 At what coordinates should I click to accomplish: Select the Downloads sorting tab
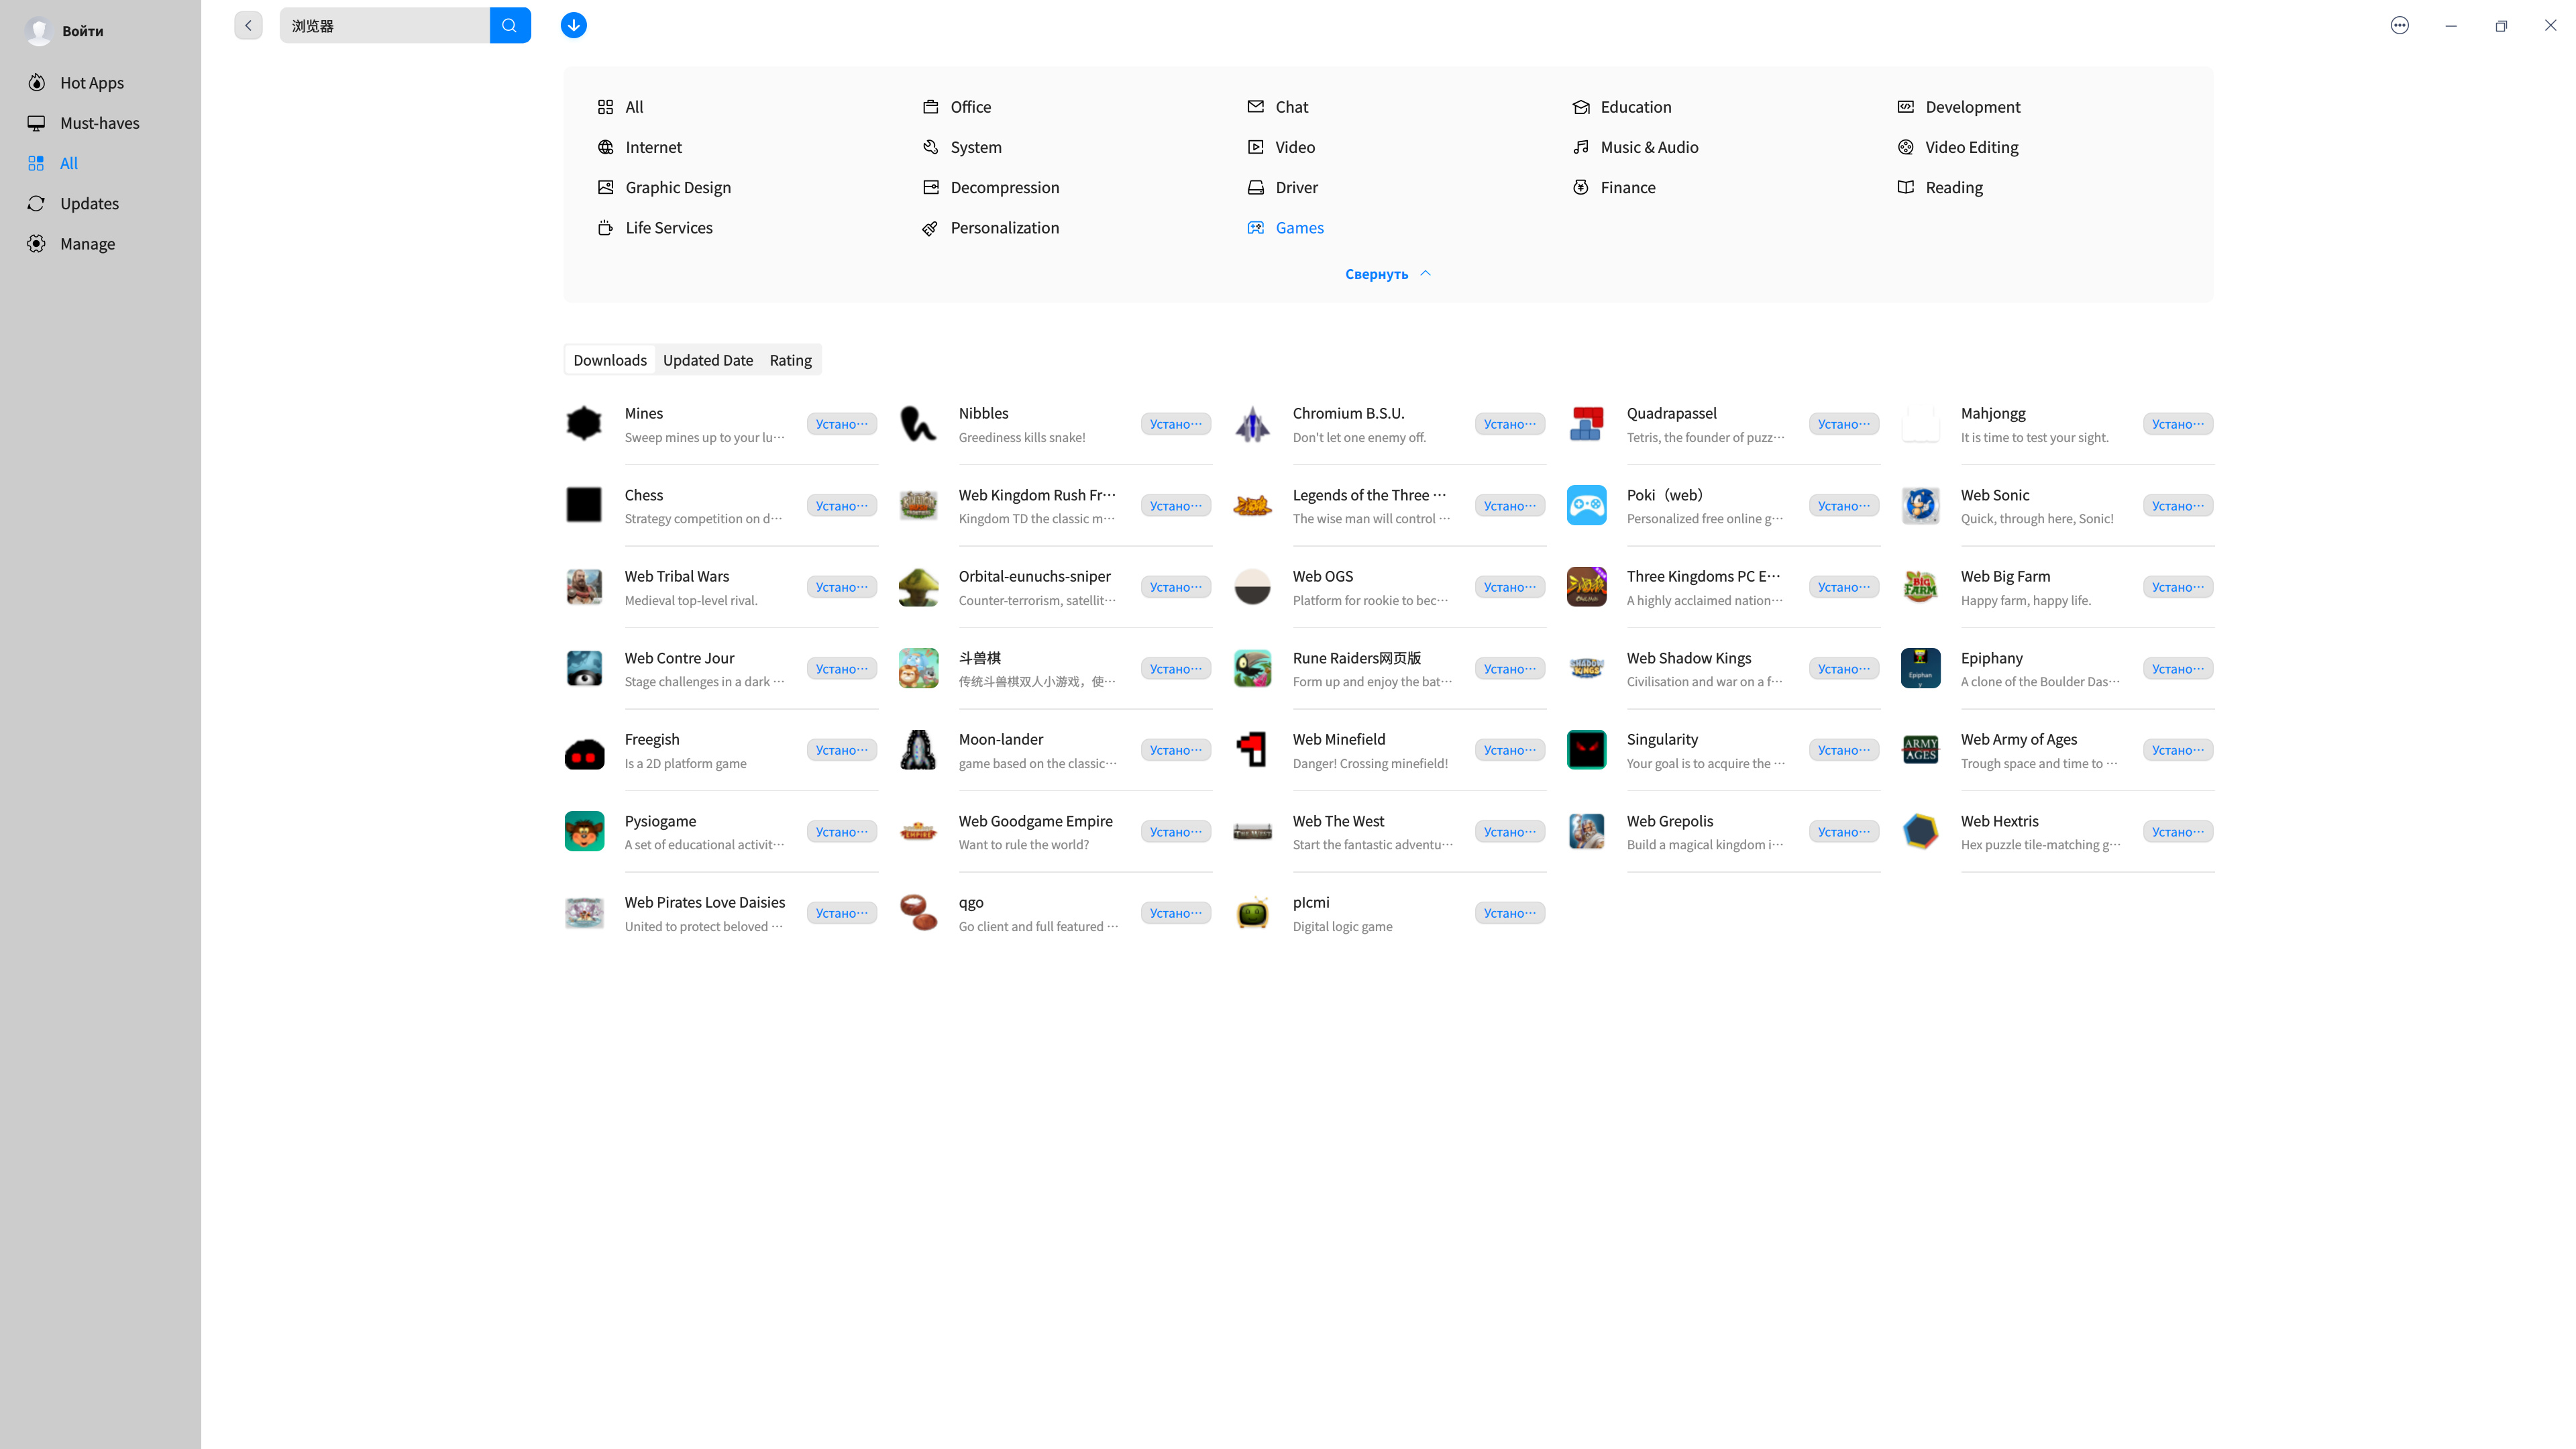(x=609, y=360)
